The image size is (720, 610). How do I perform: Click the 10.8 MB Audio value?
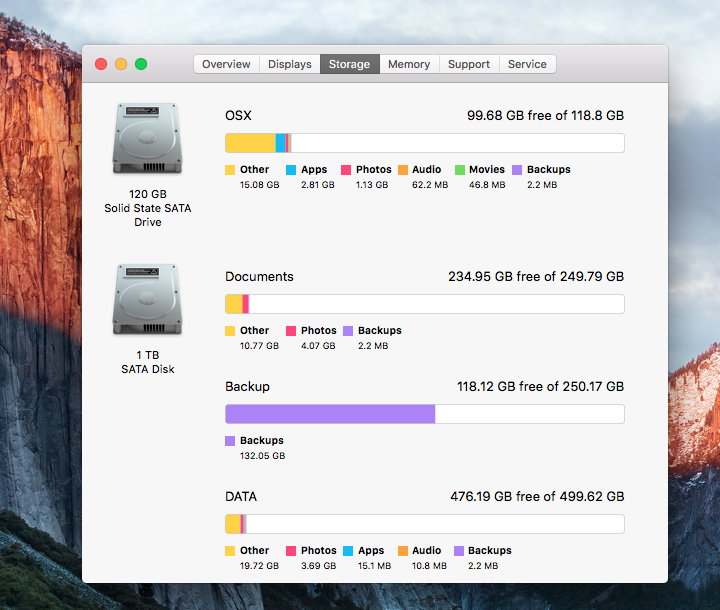point(429,566)
